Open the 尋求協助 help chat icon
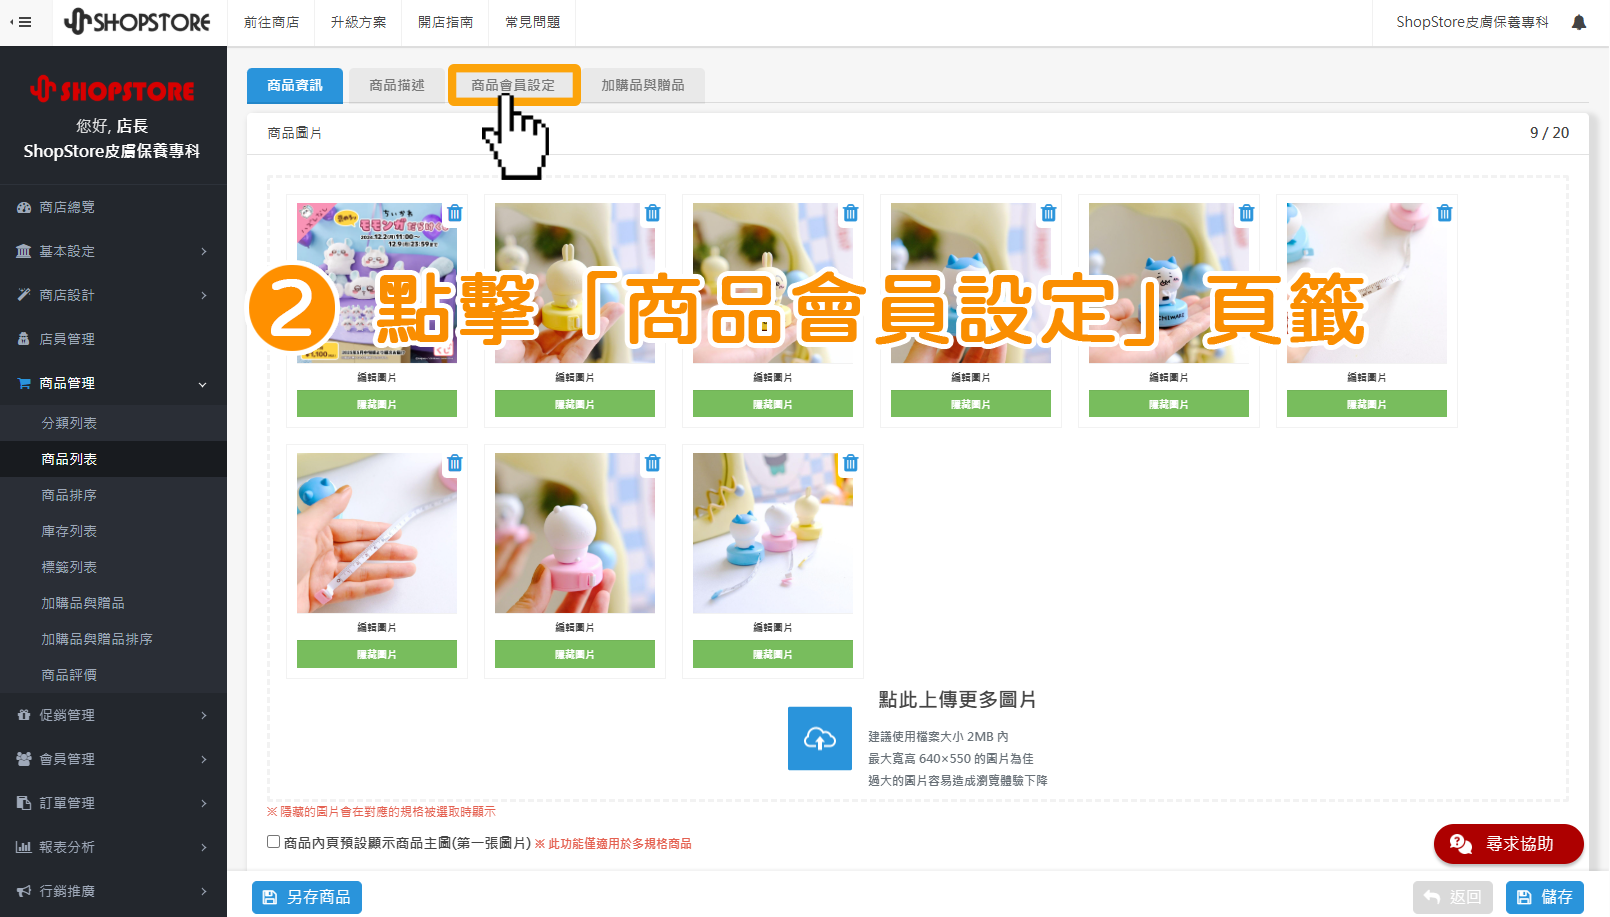The width and height of the screenshot is (1610, 917). (1462, 844)
